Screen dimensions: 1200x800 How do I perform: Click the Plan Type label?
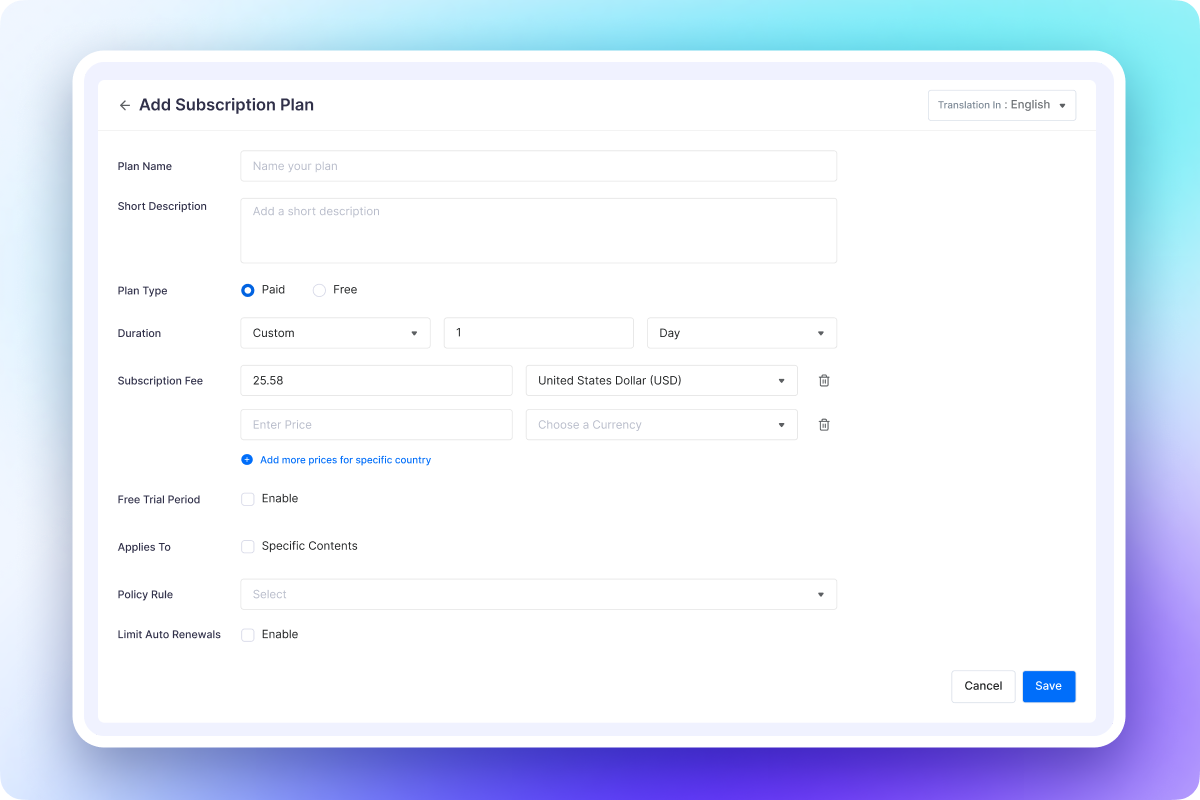(x=143, y=291)
